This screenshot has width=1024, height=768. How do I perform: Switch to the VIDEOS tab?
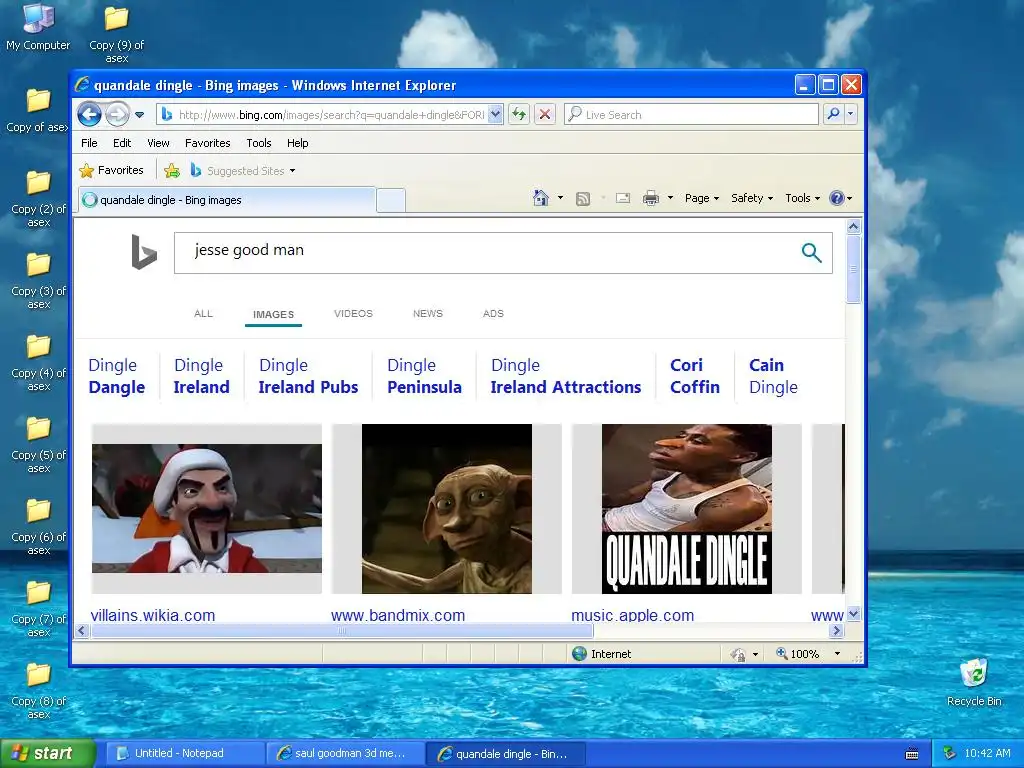pyautogui.click(x=353, y=313)
